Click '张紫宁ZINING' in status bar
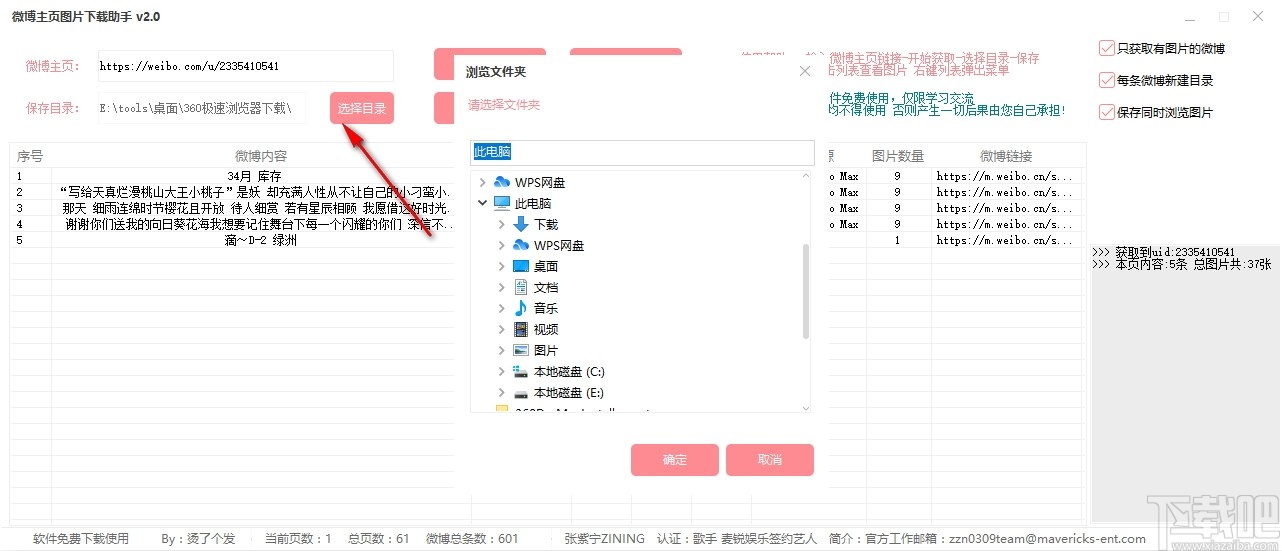1282x551 pixels. pos(604,539)
